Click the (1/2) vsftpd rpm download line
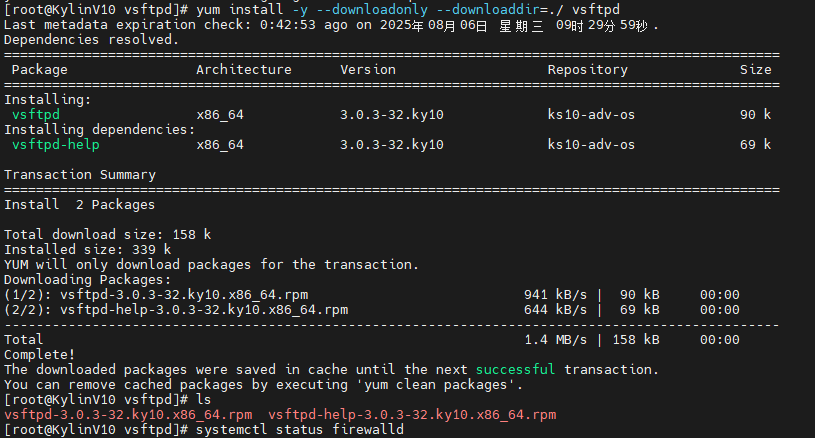 pyautogui.click(x=176, y=295)
